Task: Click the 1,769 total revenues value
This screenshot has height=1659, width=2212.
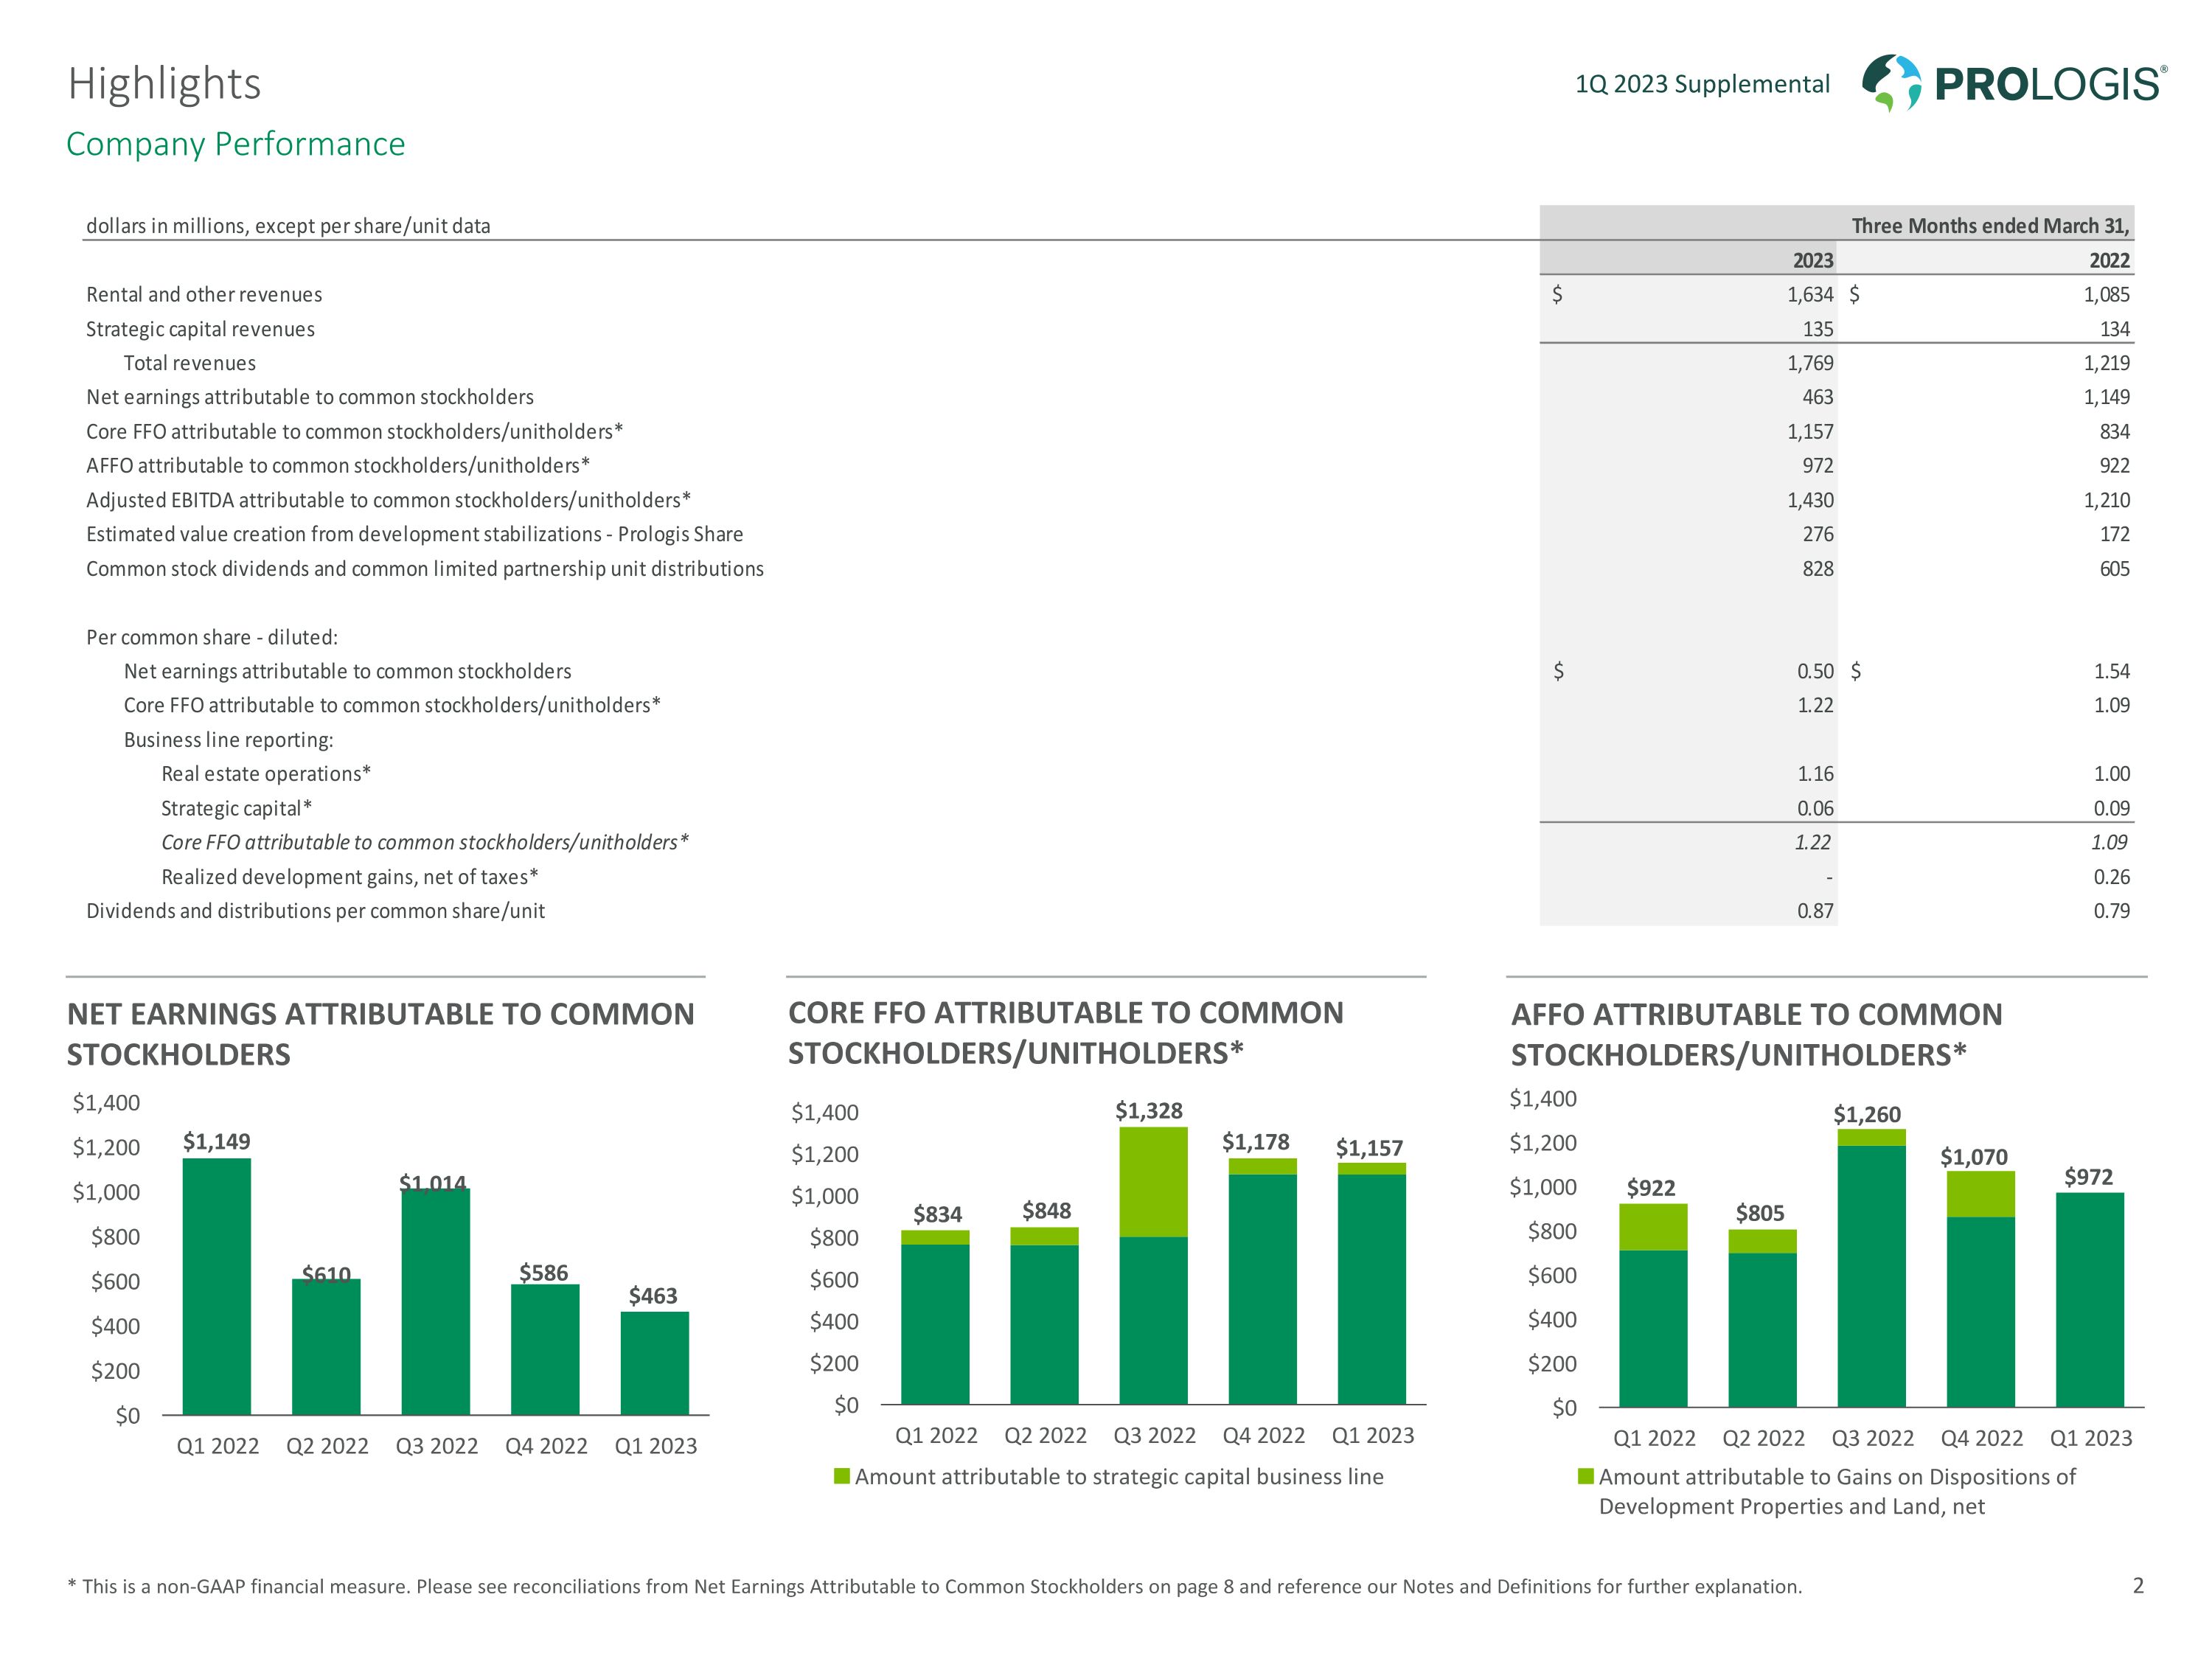Action: tap(1810, 363)
